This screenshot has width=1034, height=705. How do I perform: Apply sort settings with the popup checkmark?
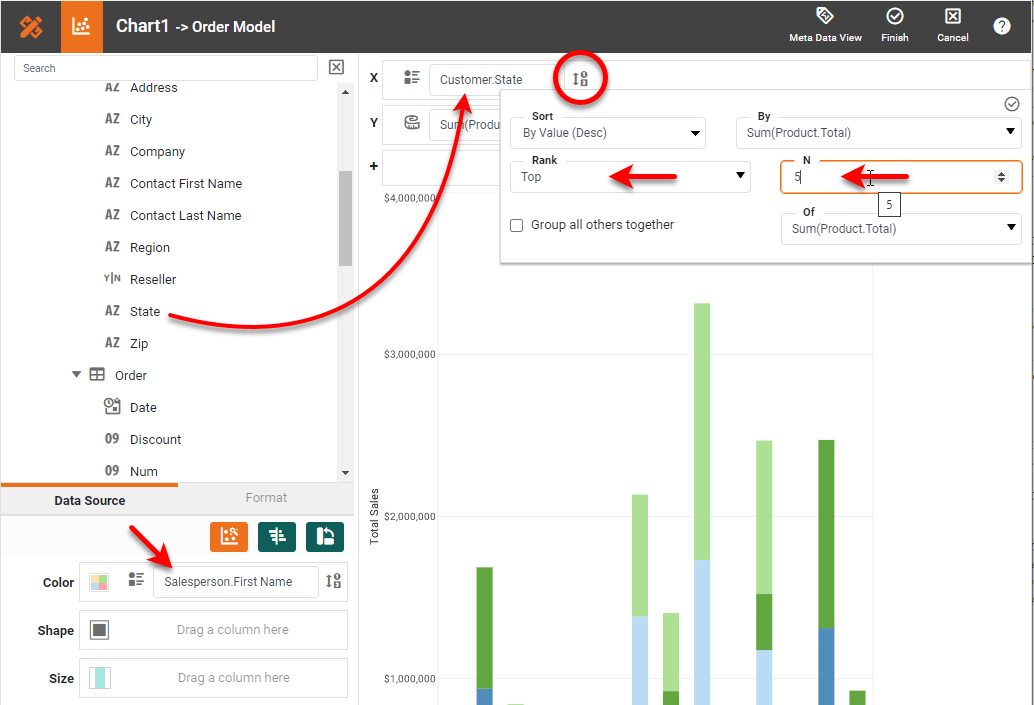(1011, 104)
